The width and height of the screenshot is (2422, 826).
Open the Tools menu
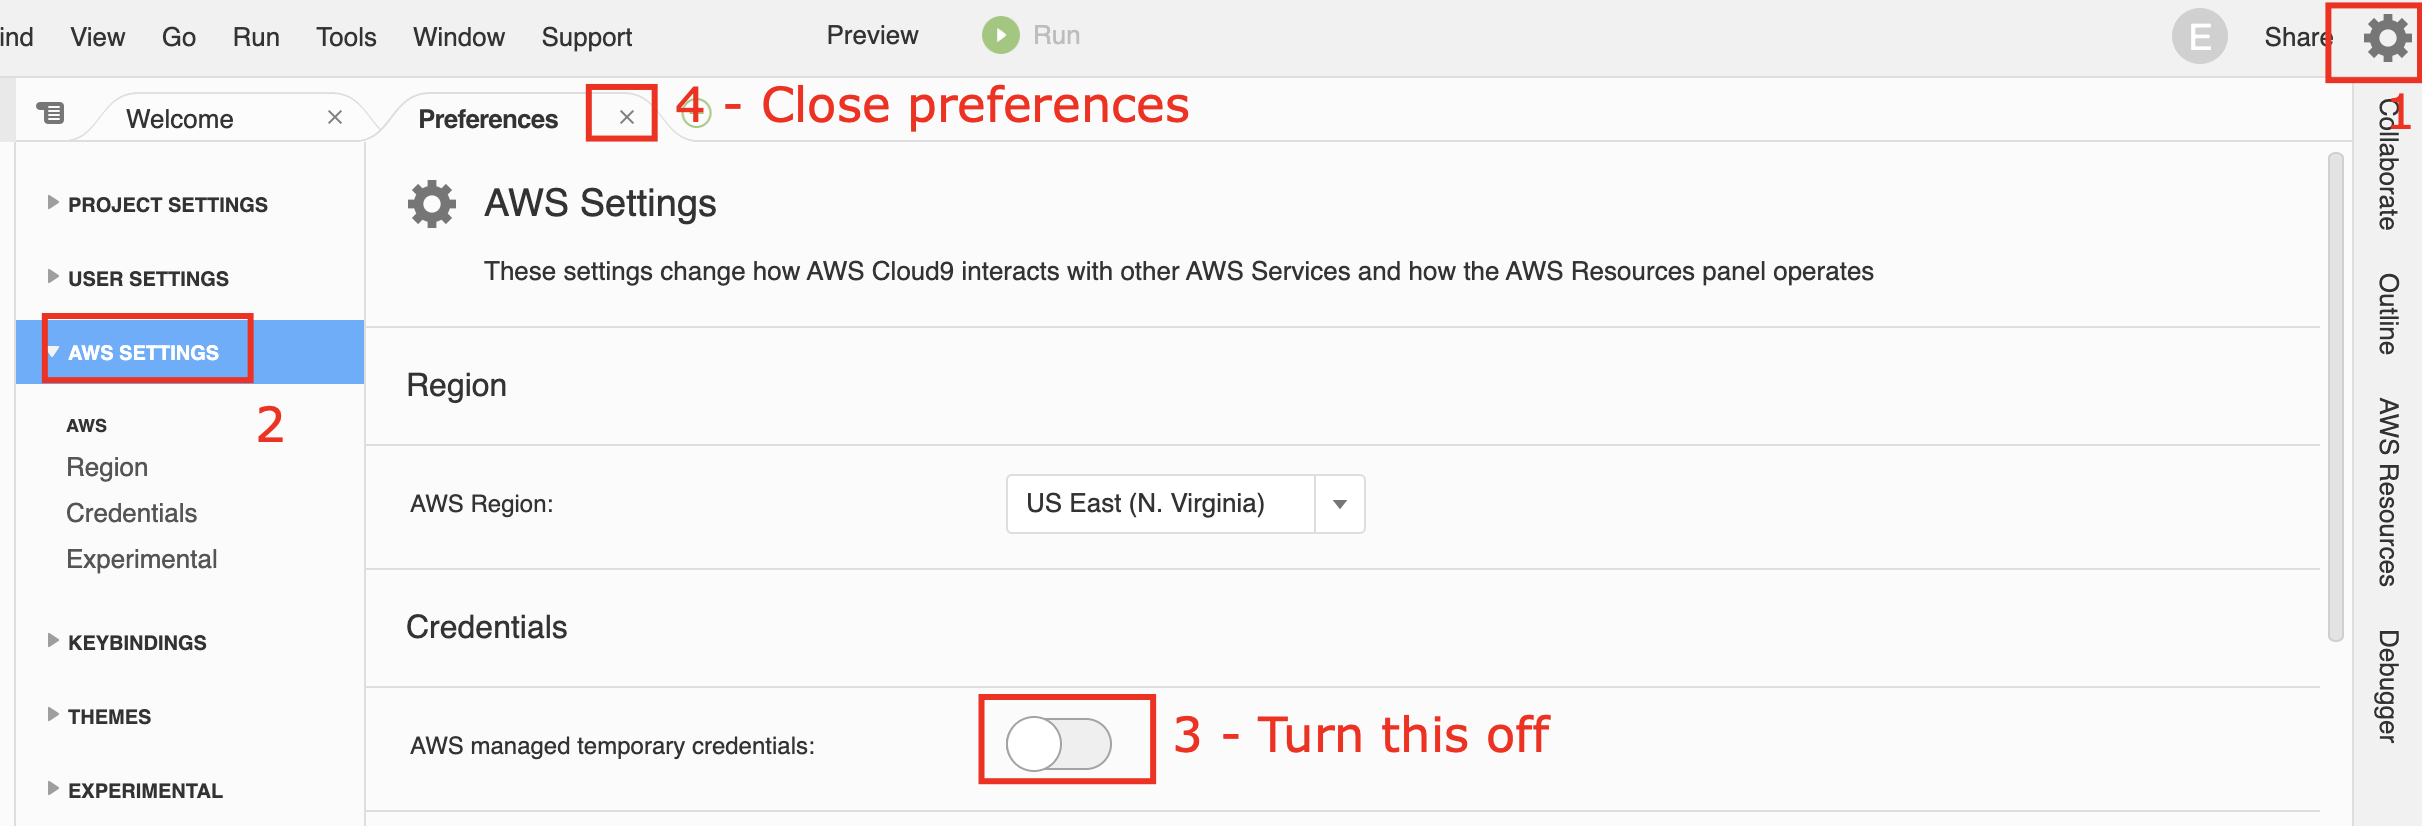point(346,37)
